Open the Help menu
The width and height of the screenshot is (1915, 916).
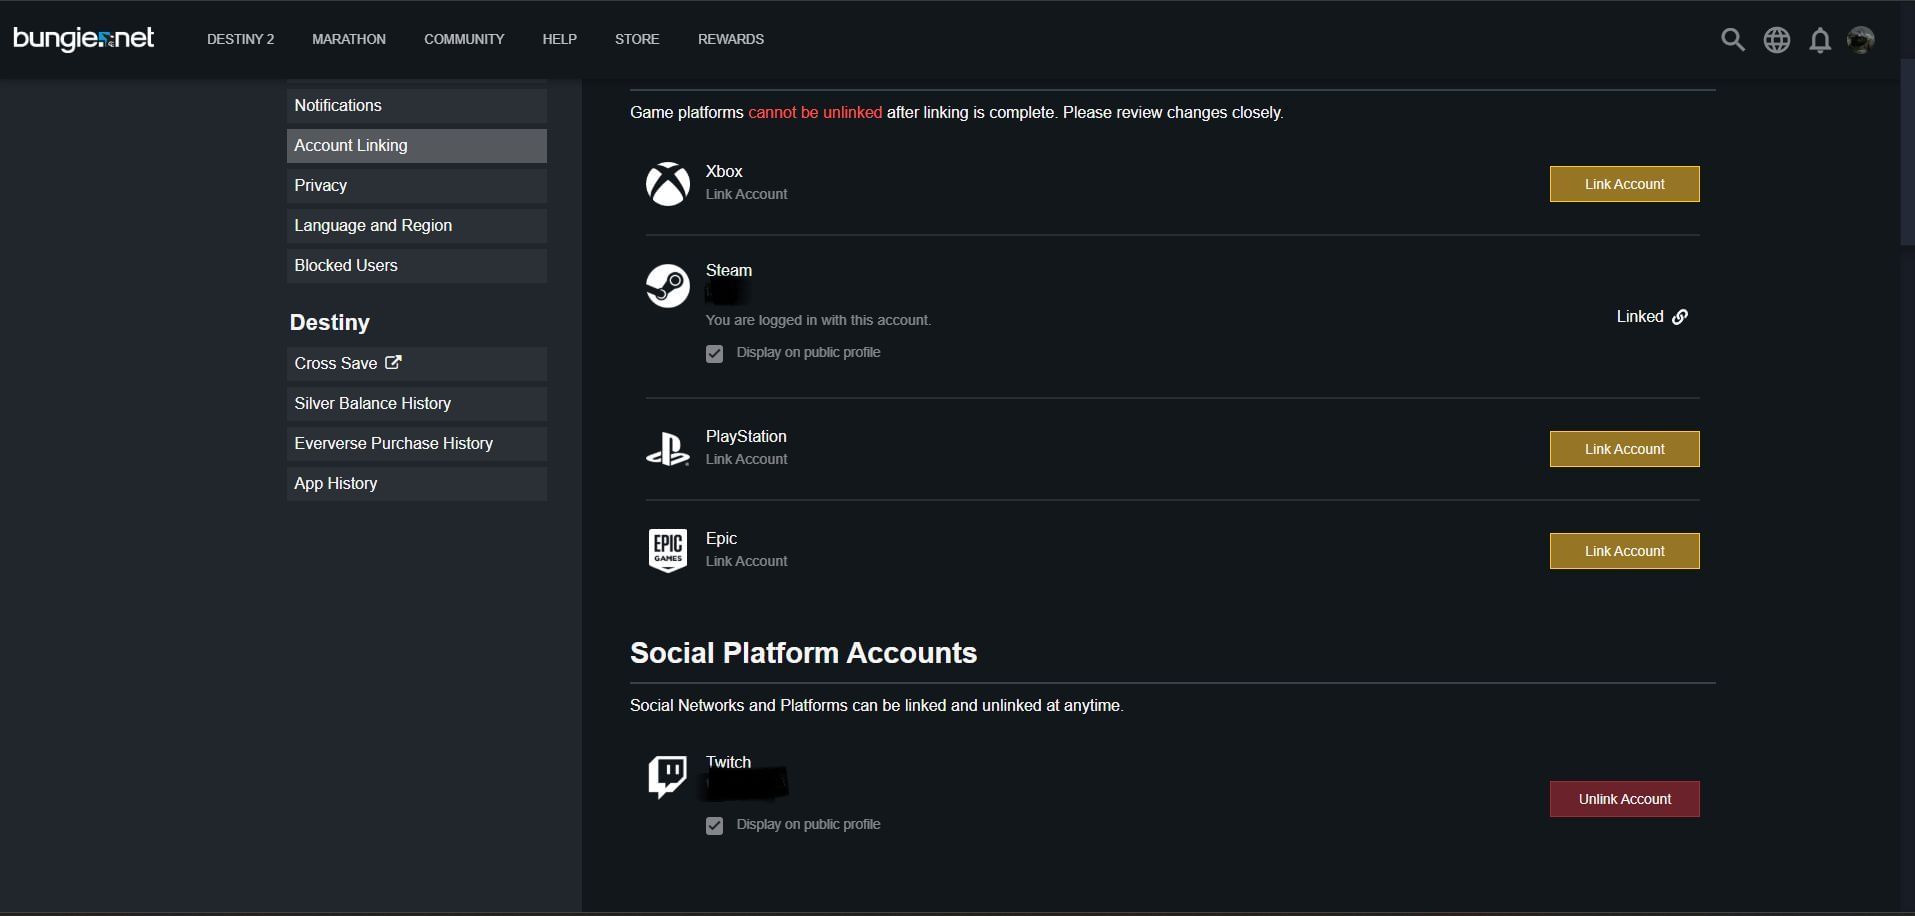click(x=560, y=39)
